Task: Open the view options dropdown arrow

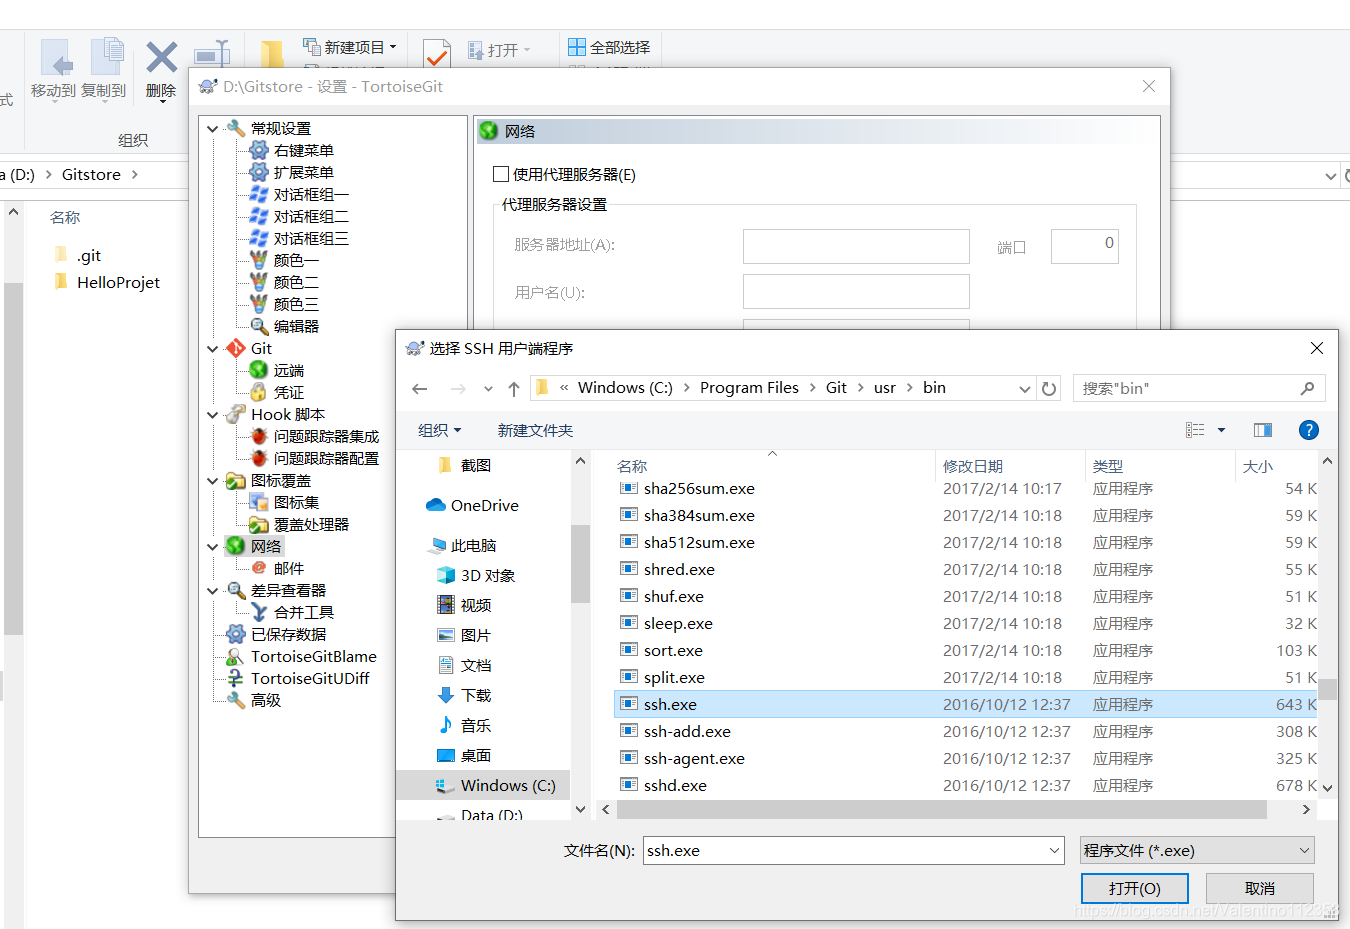Action: [1221, 430]
